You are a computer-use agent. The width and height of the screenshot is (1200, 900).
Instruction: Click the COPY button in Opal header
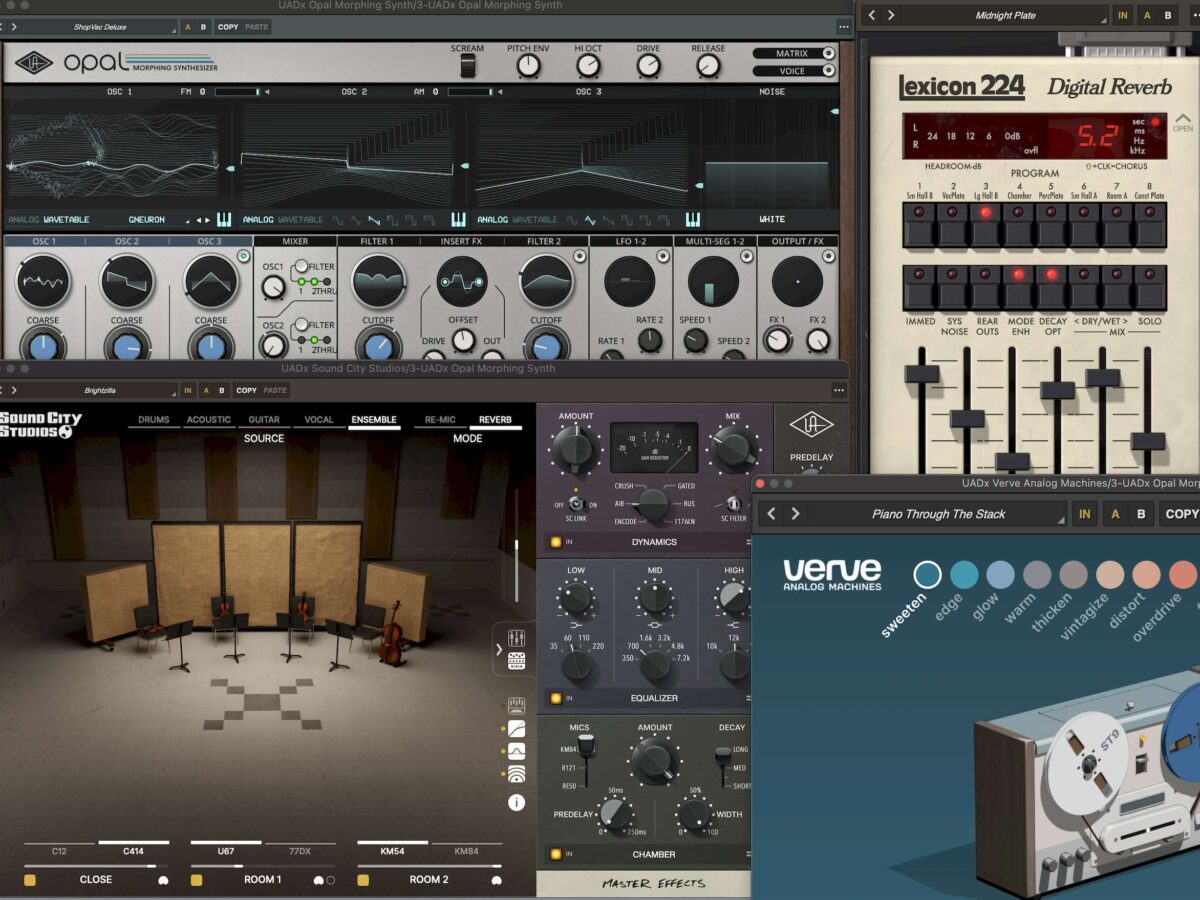[228, 27]
